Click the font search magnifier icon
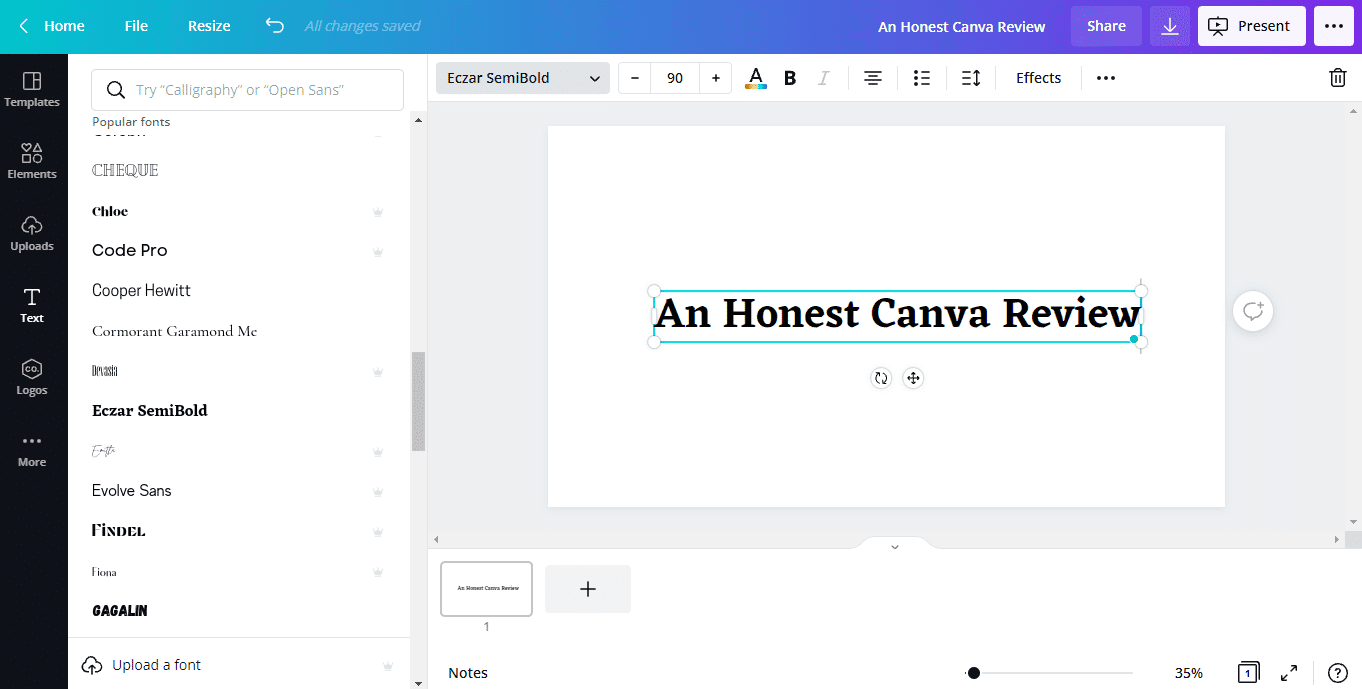This screenshot has height=689, width=1362. (116, 90)
